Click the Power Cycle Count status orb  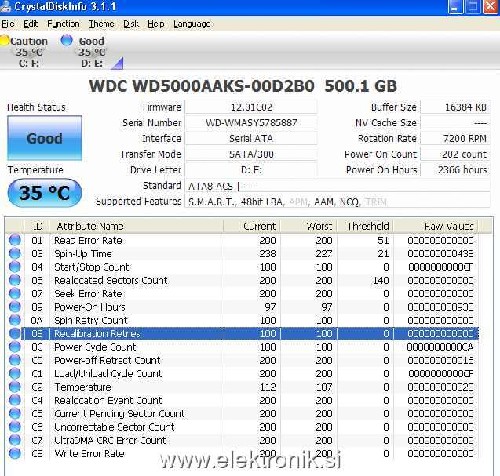14,347
